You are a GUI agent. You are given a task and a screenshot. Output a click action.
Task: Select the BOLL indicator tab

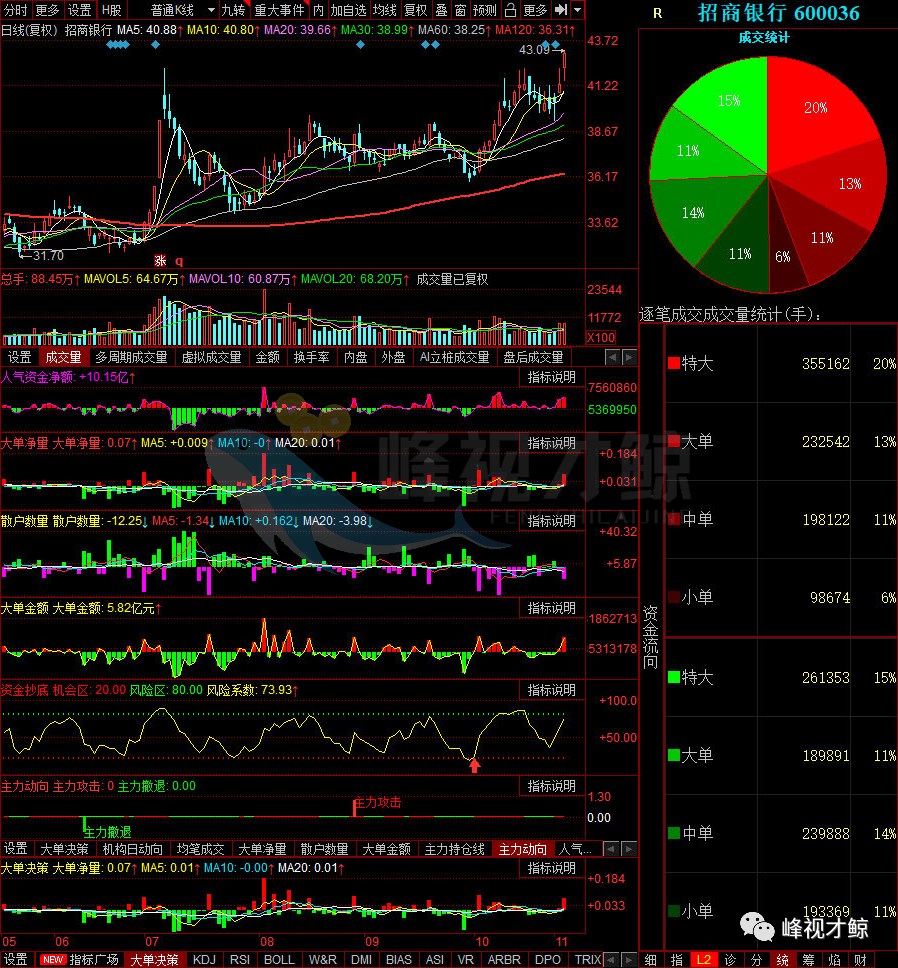click(279, 959)
